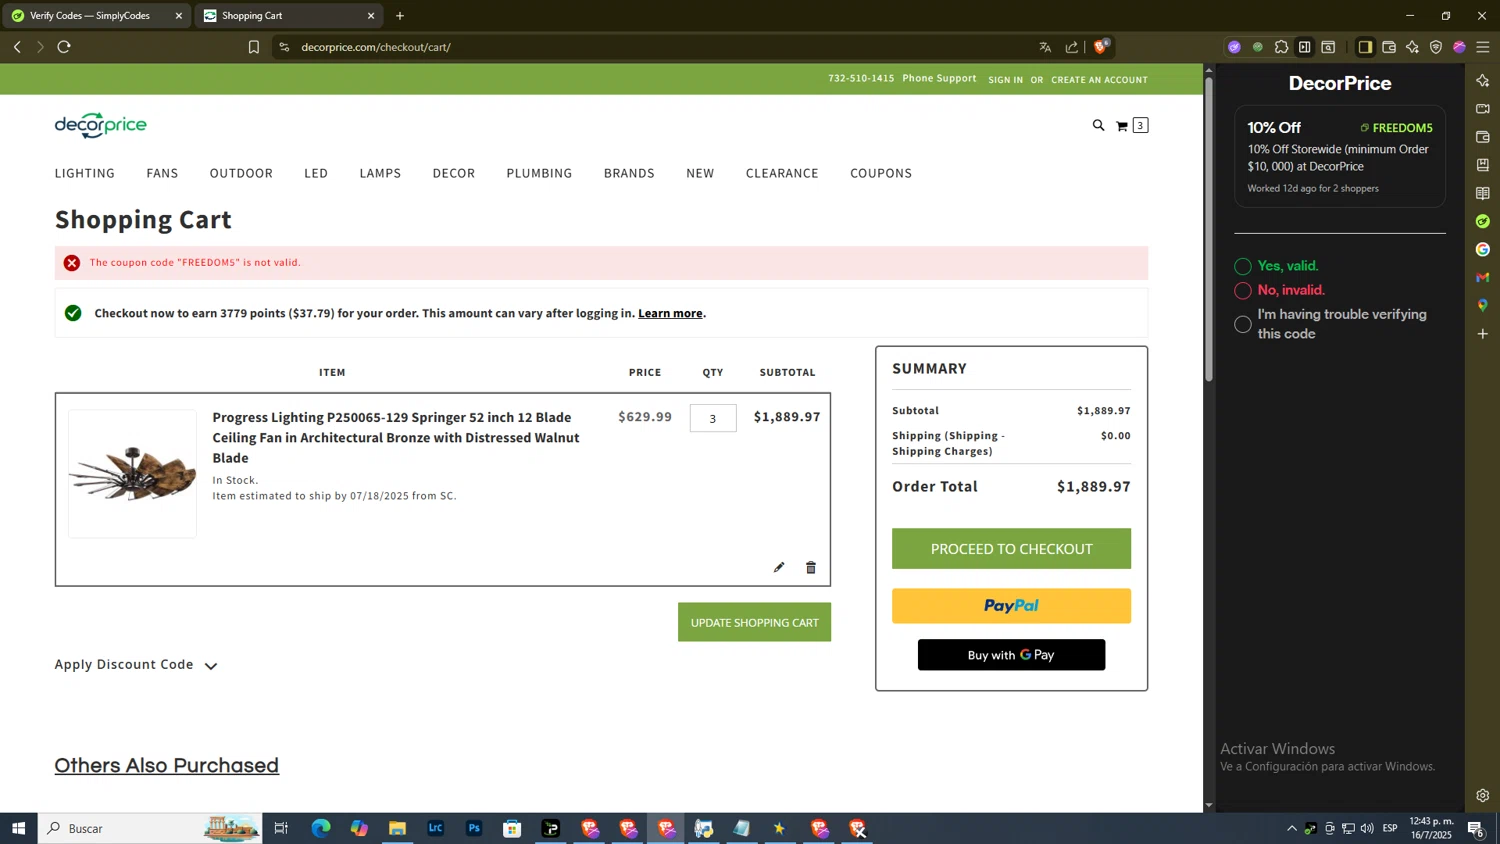Click the Buy with G Pay button
Screen dimensions: 1500x844
click(1011, 655)
